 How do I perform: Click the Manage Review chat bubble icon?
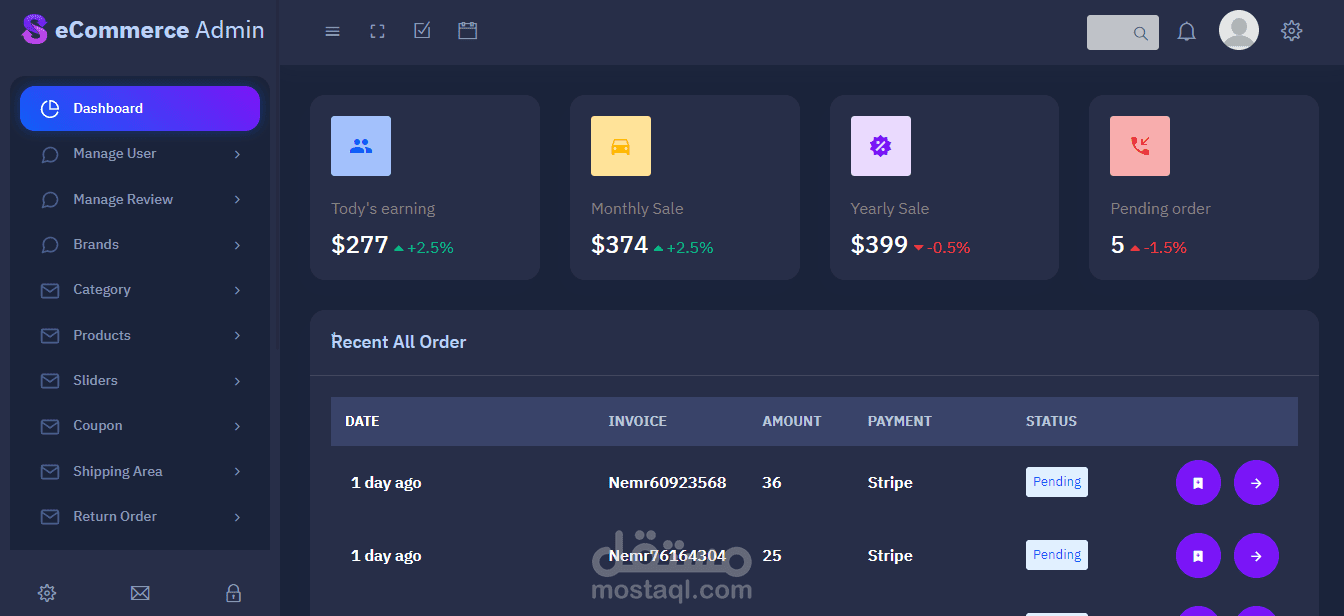click(x=50, y=200)
